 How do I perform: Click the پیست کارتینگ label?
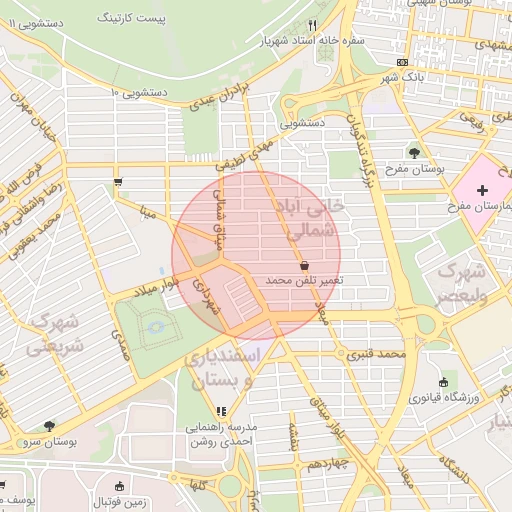click(x=131, y=18)
